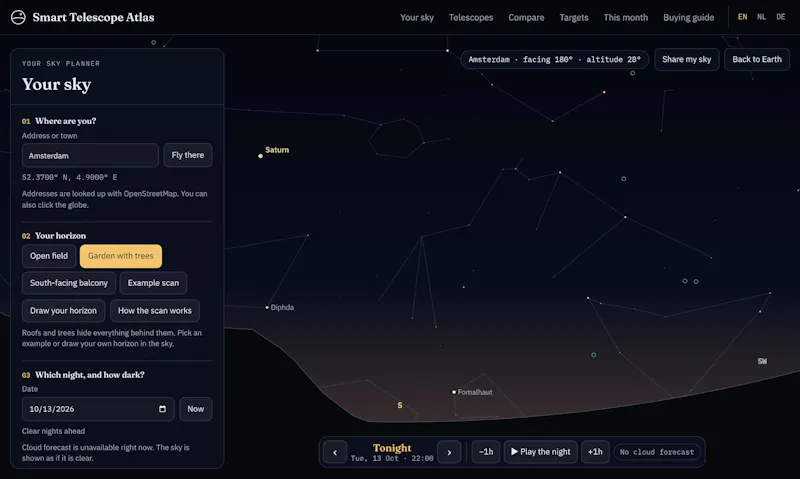
Task: Select the Fomalhaut star marker
Action: coord(454,392)
